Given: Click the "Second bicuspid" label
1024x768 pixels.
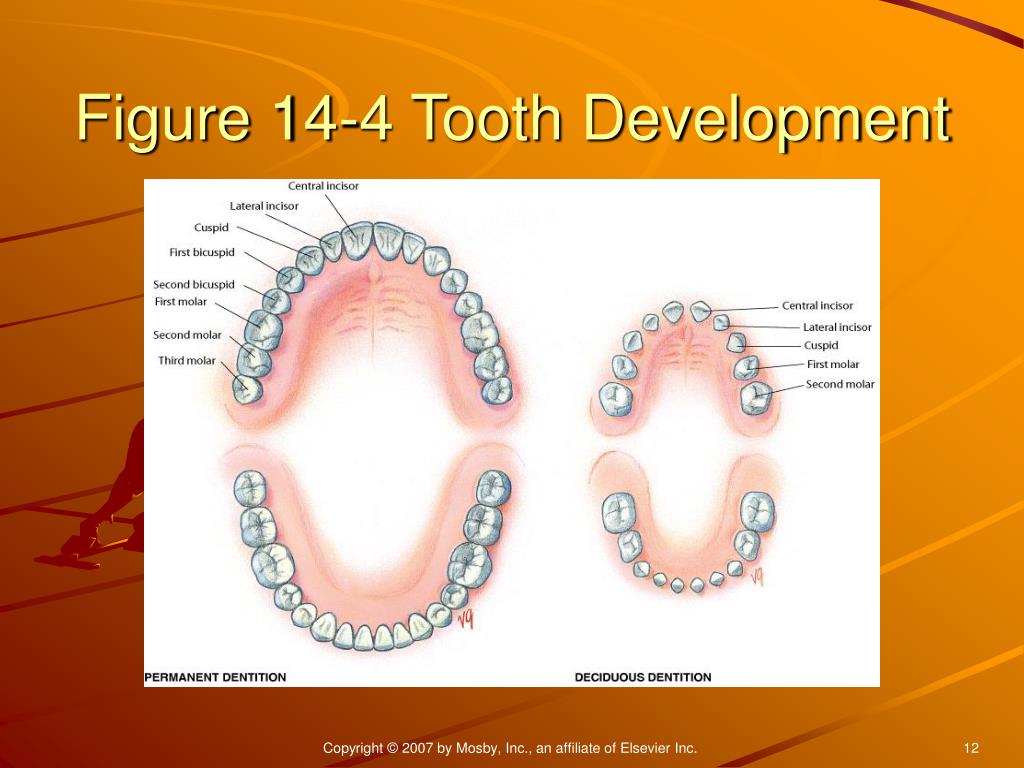Looking at the screenshot, I should tap(193, 285).
